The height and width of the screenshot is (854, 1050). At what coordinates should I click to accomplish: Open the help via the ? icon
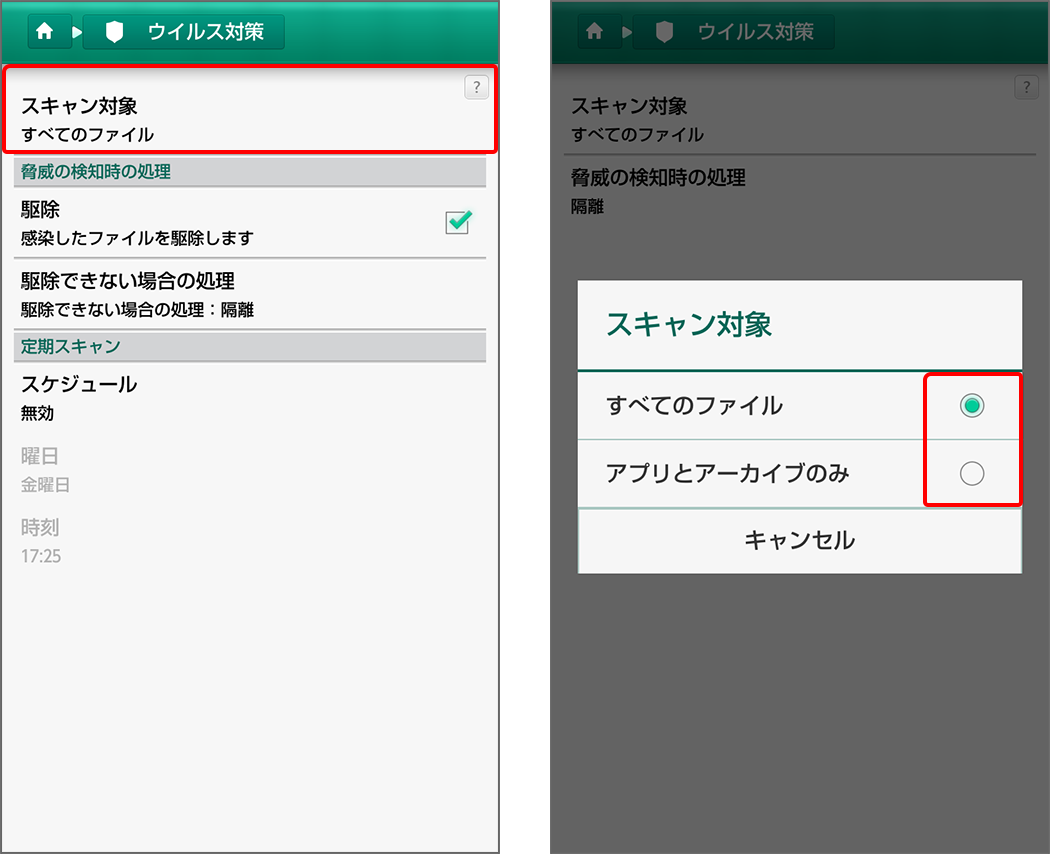[476, 87]
